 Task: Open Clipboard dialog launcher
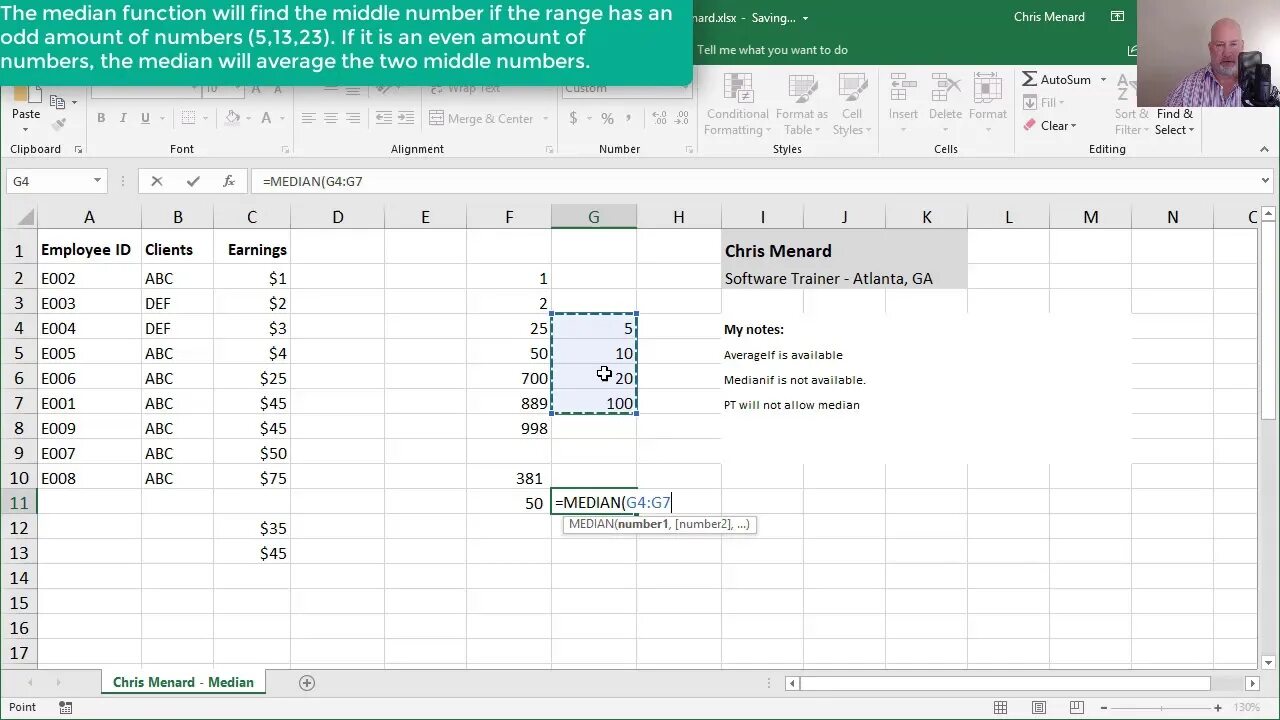coord(78,149)
